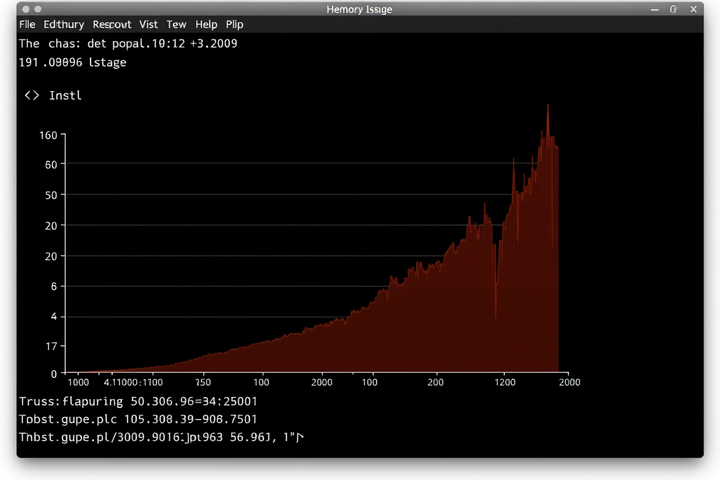Image resolution: width=720 pixels, height=480 pixels.
Task: Click the line 'Tpbst.gupe.plc 105.308.39-908.7501'
Action: [138, 419]
